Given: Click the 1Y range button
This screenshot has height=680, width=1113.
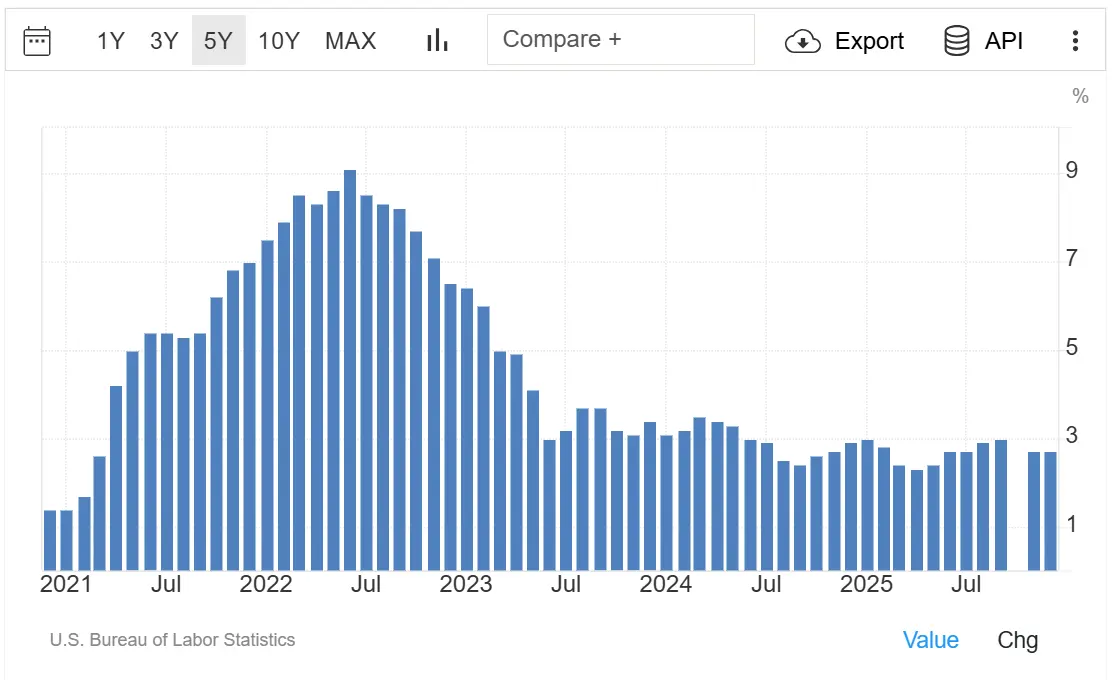Looking at the screenshot, I should (110, 40).
